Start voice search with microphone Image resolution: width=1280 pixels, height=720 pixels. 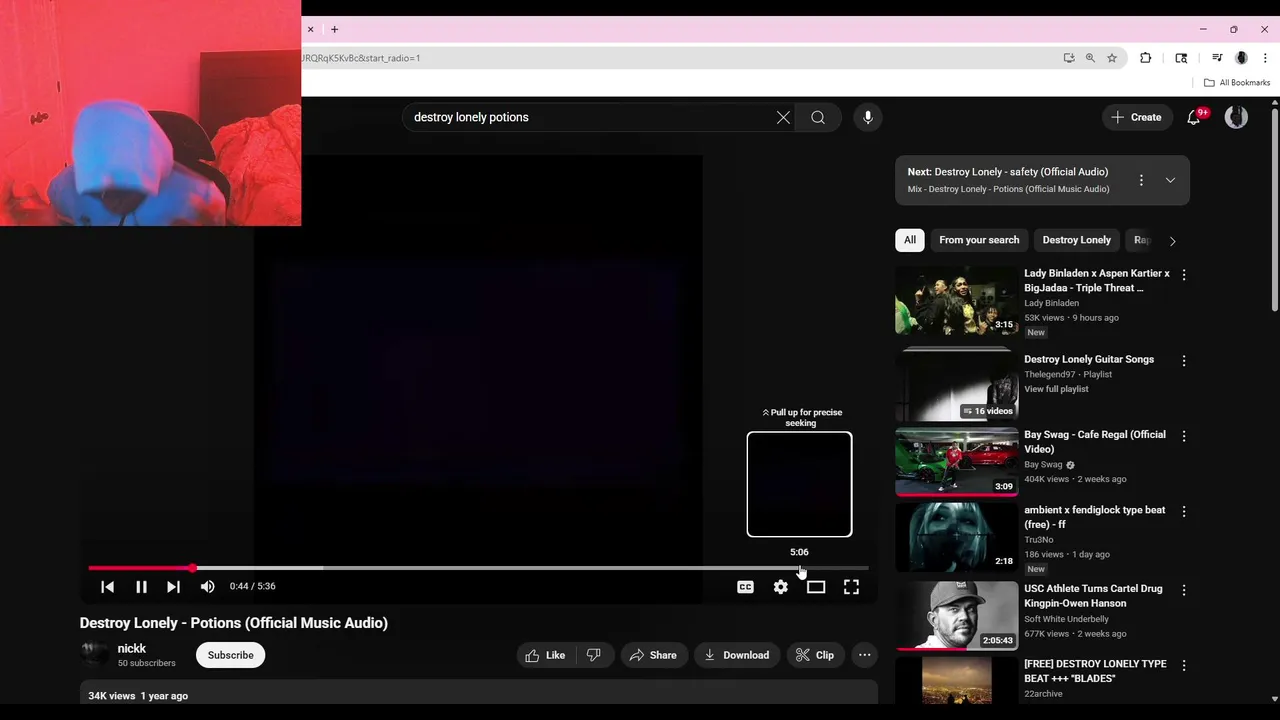coord(868,117)
